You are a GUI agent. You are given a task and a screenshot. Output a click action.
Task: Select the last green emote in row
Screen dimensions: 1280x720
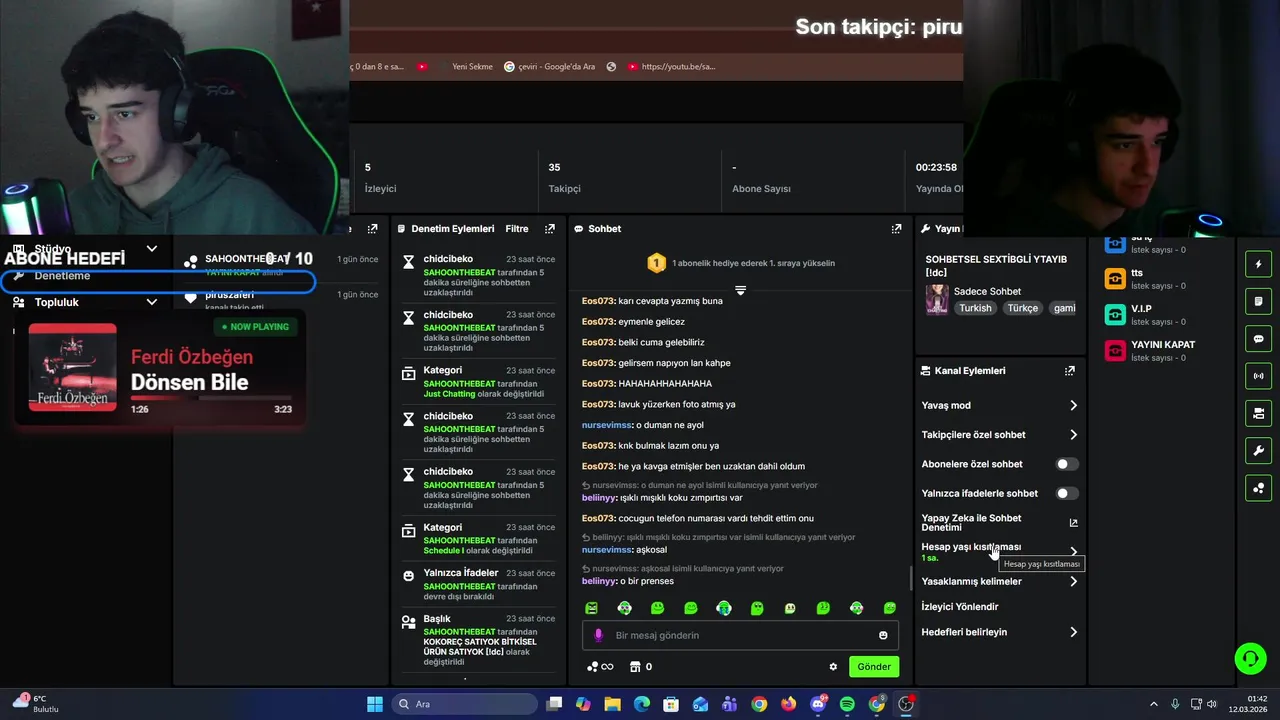pyautogui.click(x=889, y=608)
